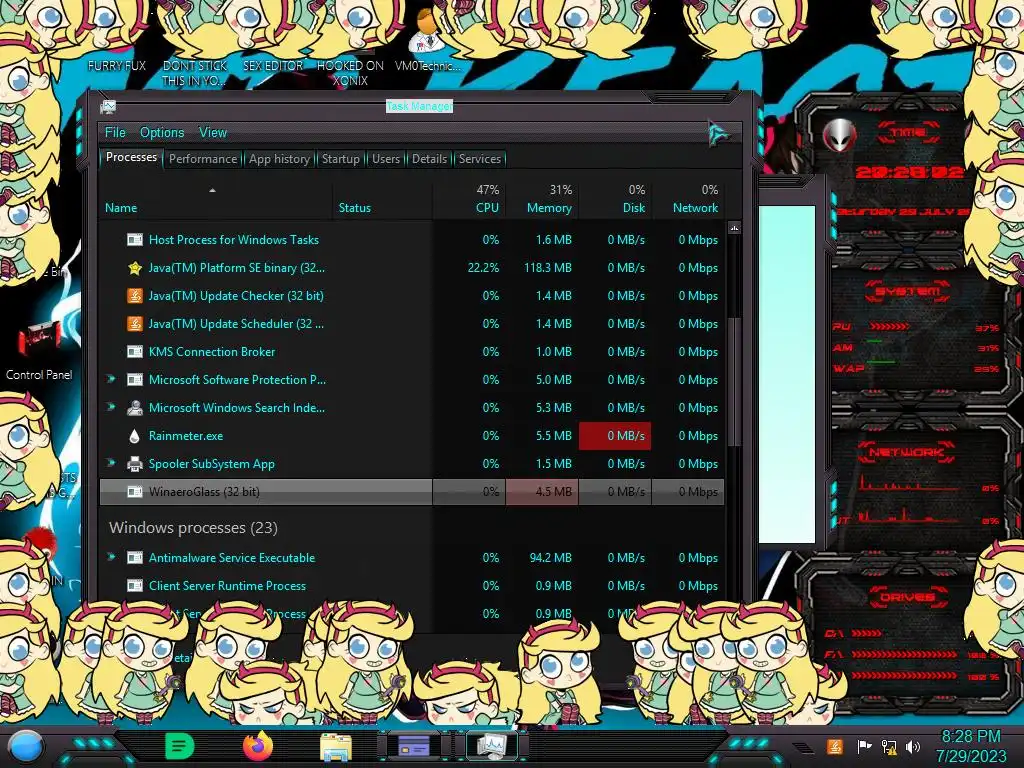Click the 118.3 MB memory value
Screen dimensions: 1024x768
[547, 268]
